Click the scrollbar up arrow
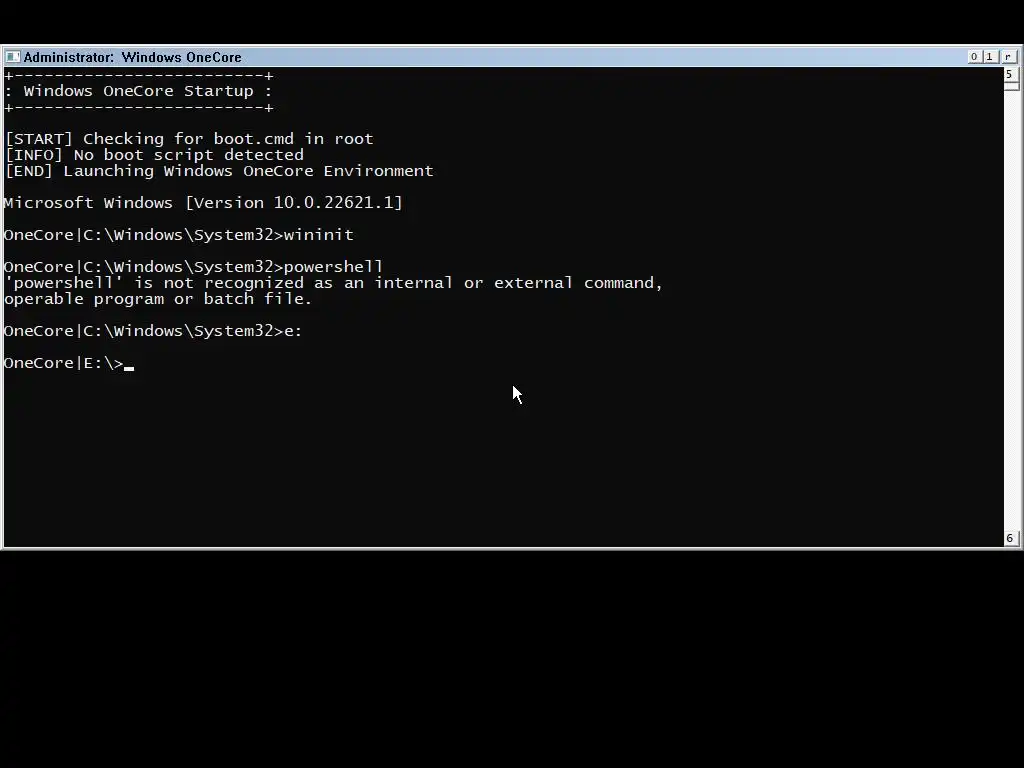Image resolution: width=1024 pixels, height=768 pixels. [x=1010, y=74]
